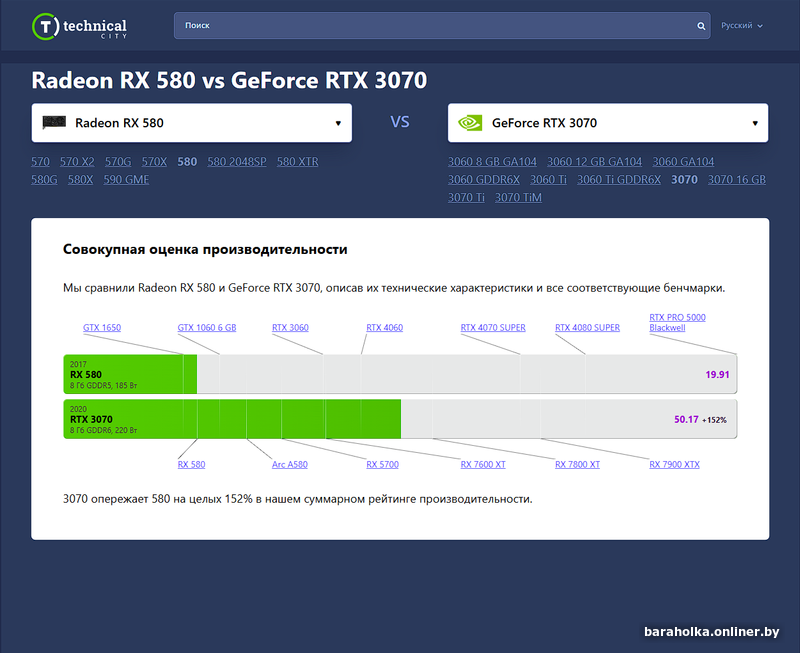Focus the Поиск search field
Image resolution: width=800 pixels, height=653 pixels.
[x=442, y=26]
